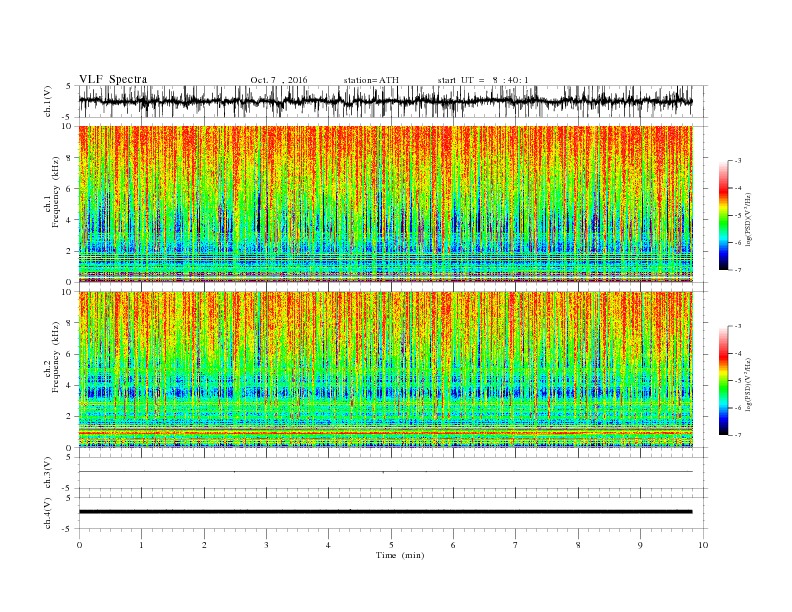Click the '6' kHz tick on ch.2 spectrogram
This screenshot has width=792, height=612.
[x=70, y=354]
